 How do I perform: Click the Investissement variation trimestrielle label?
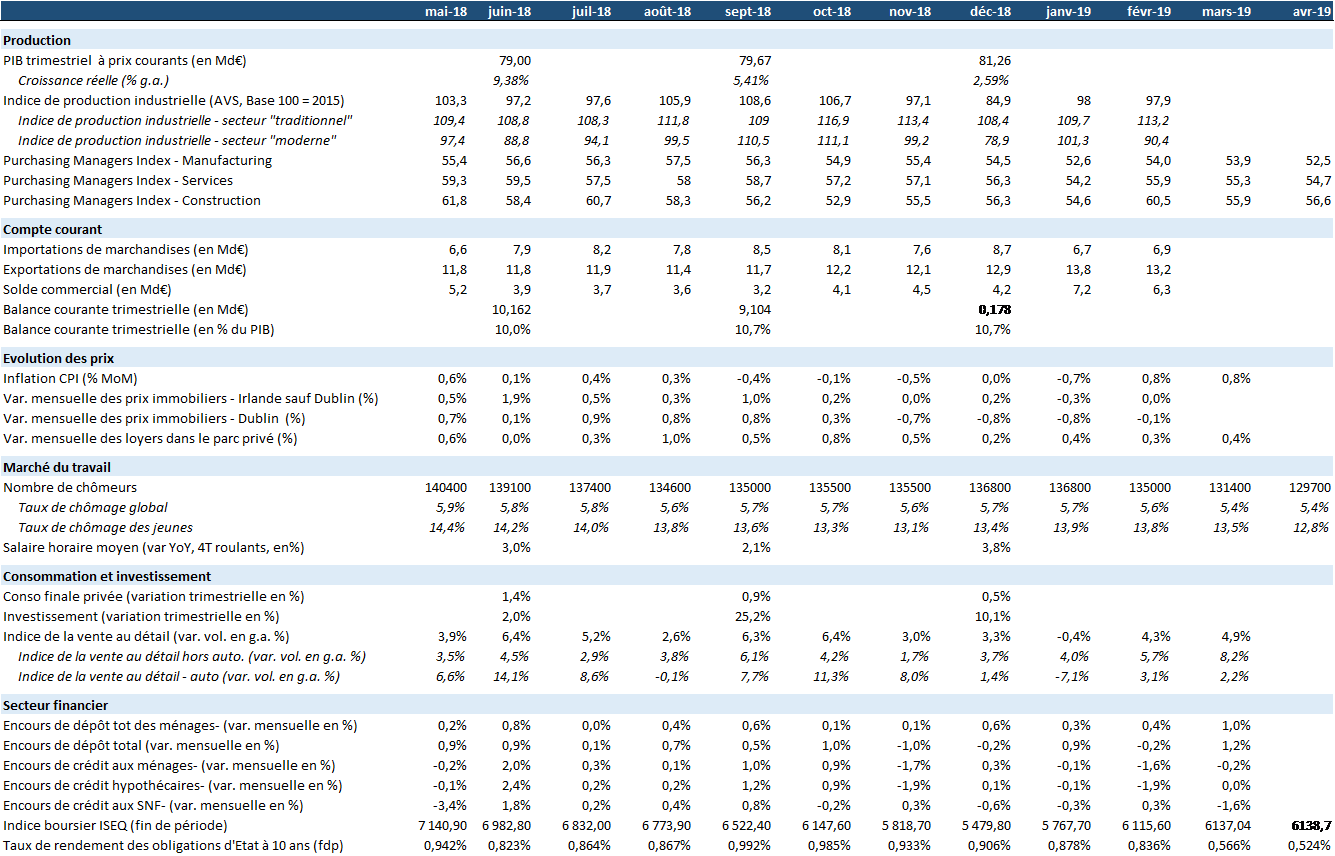[141, 616]
